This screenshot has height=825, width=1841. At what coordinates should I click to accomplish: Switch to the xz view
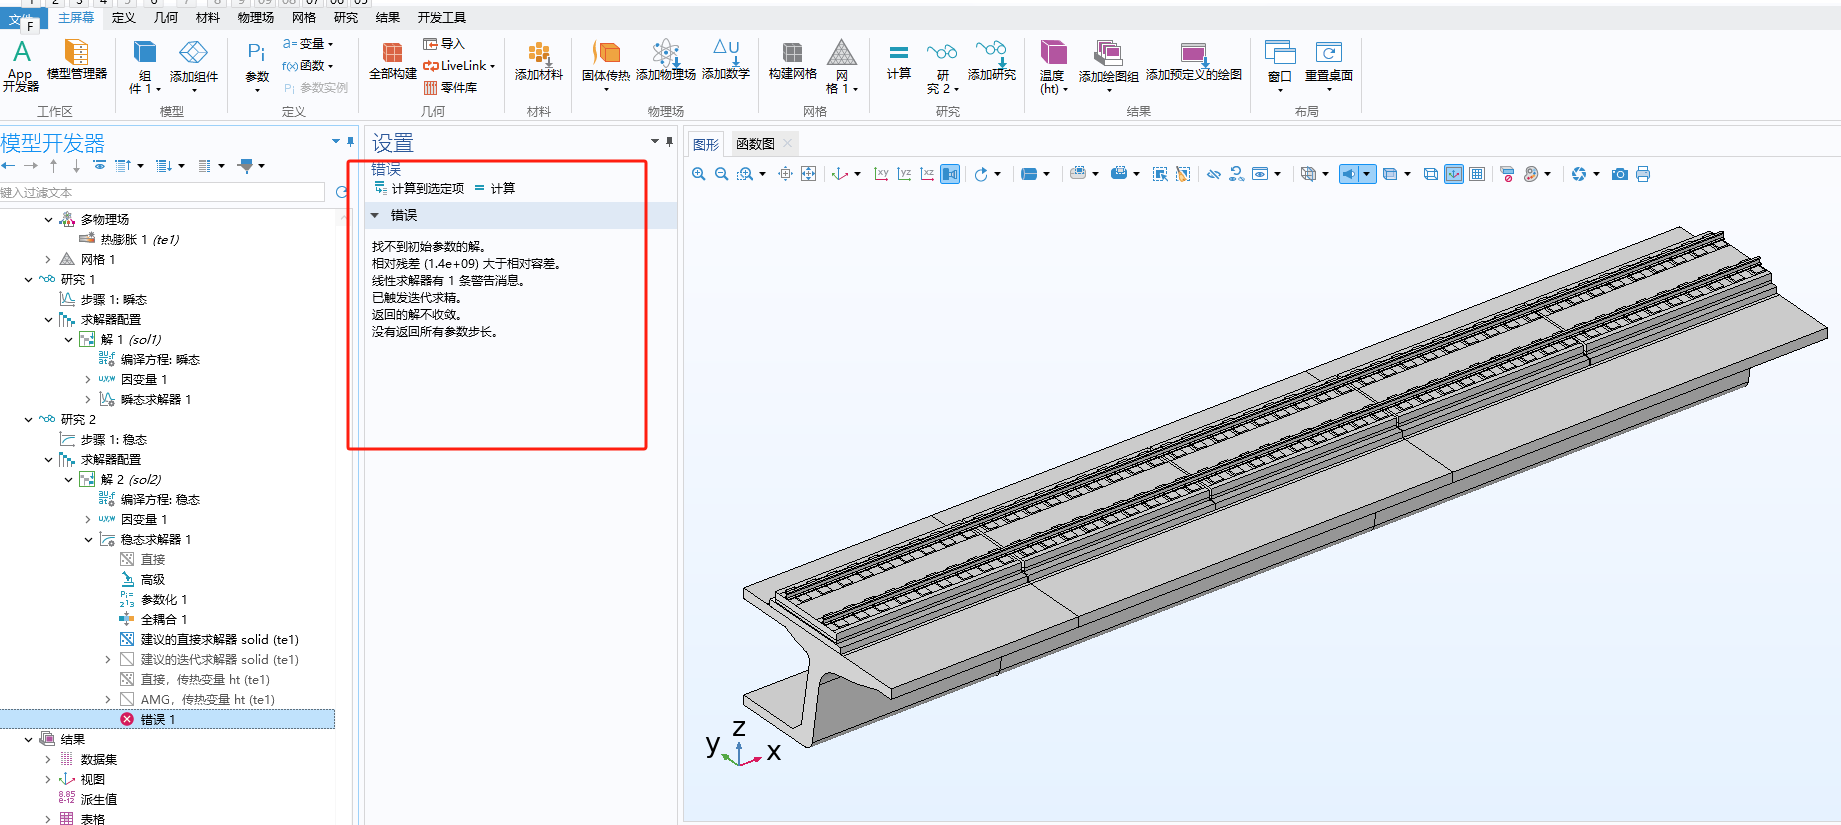click(x=927, y=174)
